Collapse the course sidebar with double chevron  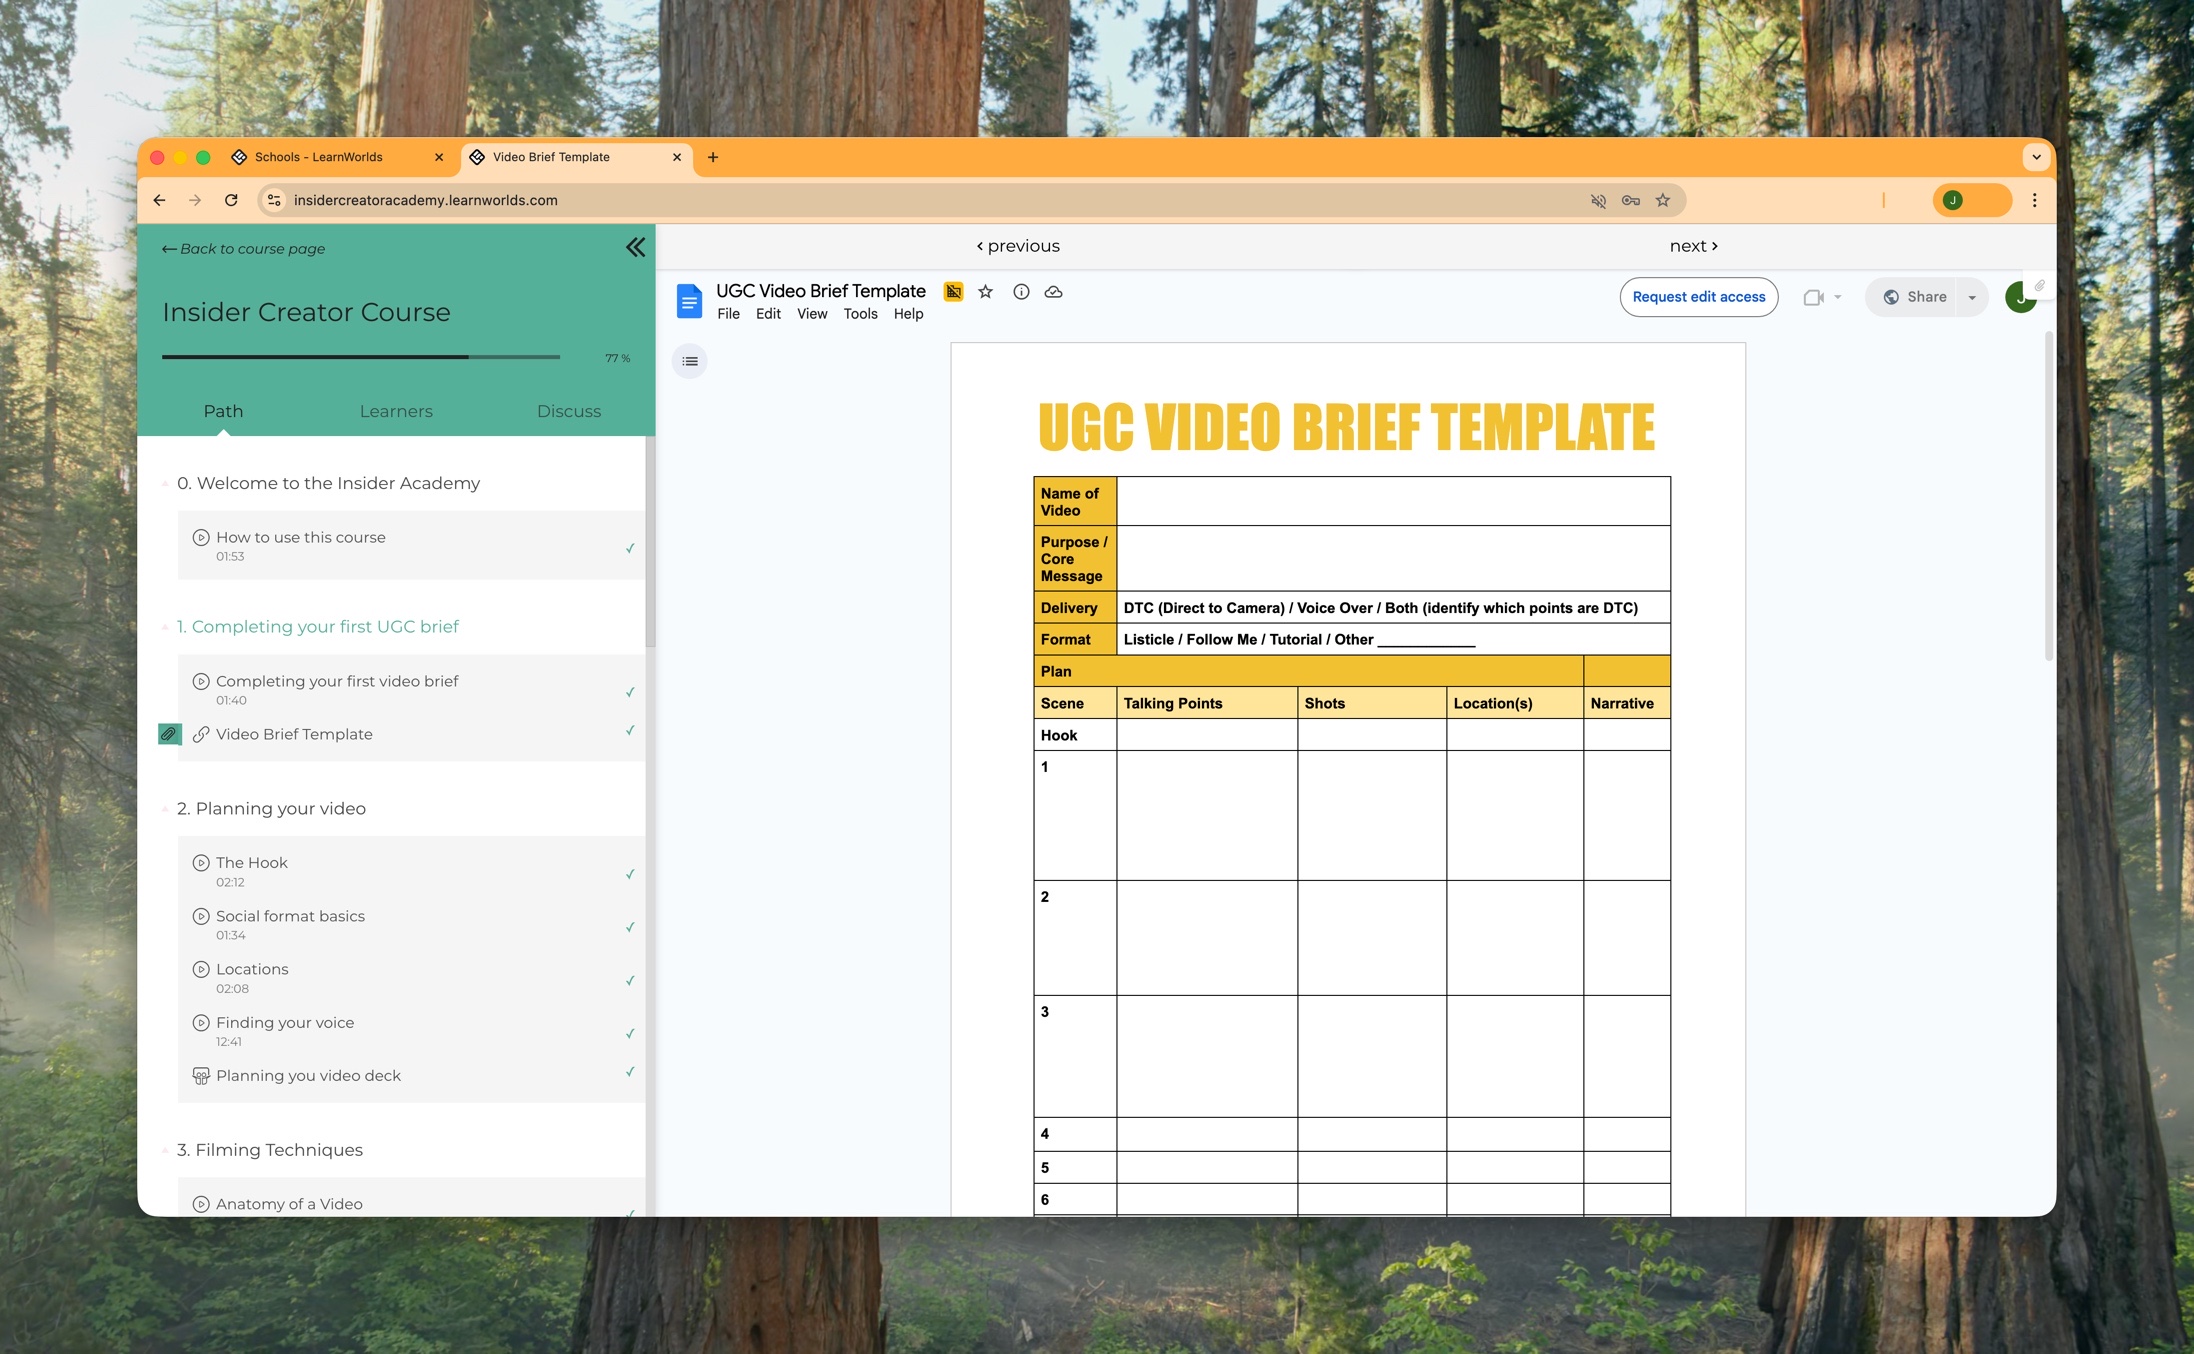[x=635, y=247]
